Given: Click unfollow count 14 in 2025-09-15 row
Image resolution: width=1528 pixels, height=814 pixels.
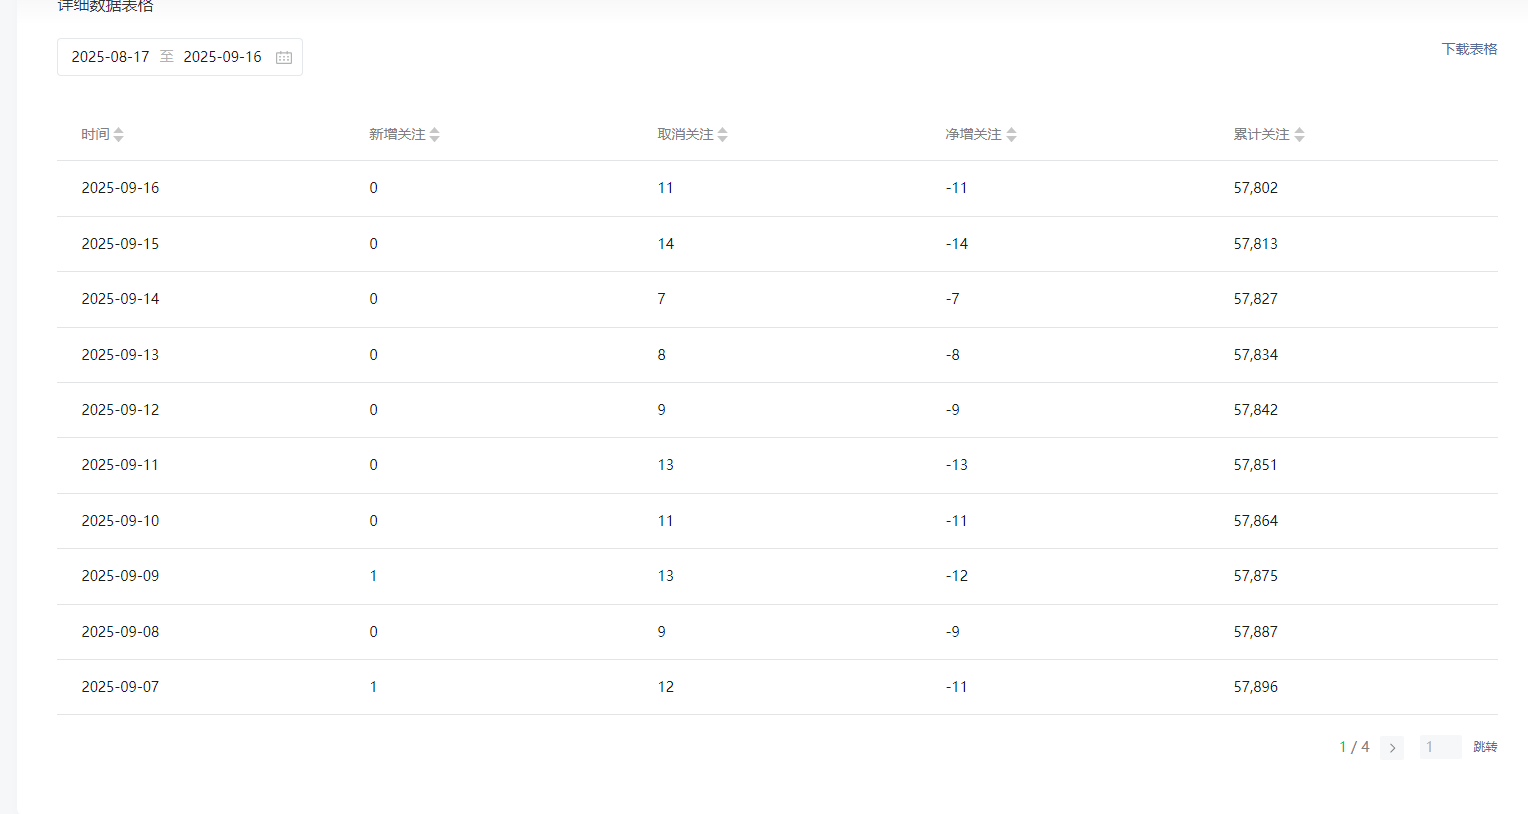Looking at the screenshot, I should point(666,244).
